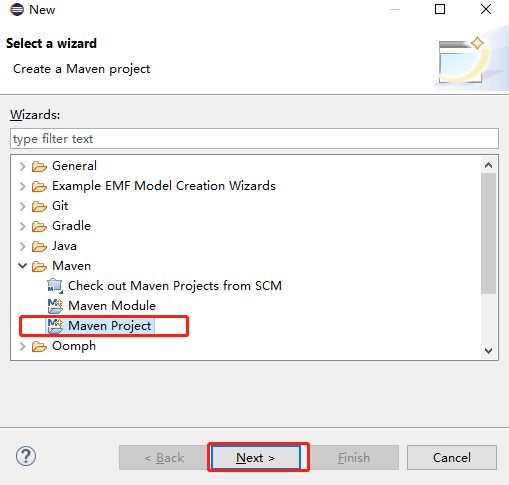Select the Java tree label
This screenshot has width=509, height=485.
pos(64,246)
